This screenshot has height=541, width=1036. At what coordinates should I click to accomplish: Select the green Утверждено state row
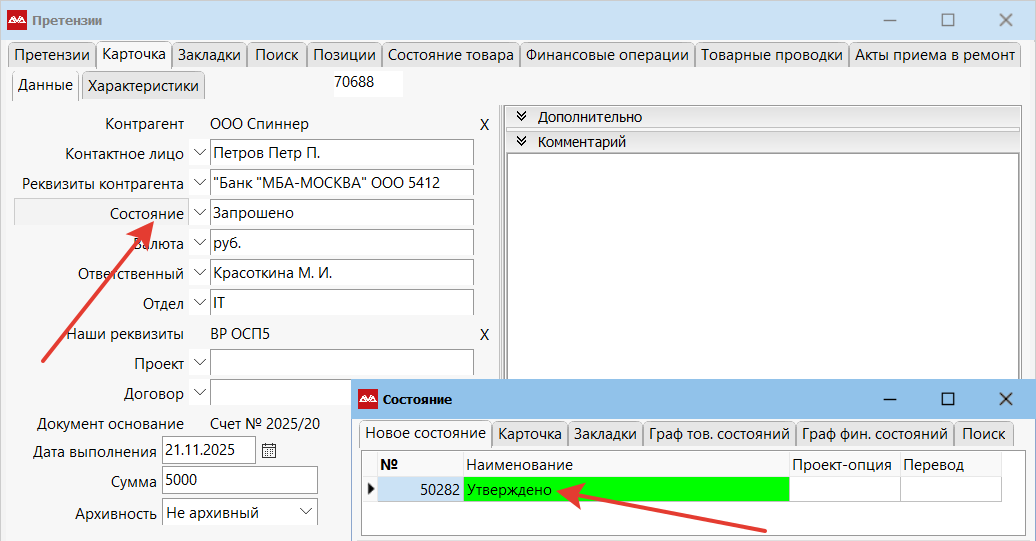pos(626,489)
